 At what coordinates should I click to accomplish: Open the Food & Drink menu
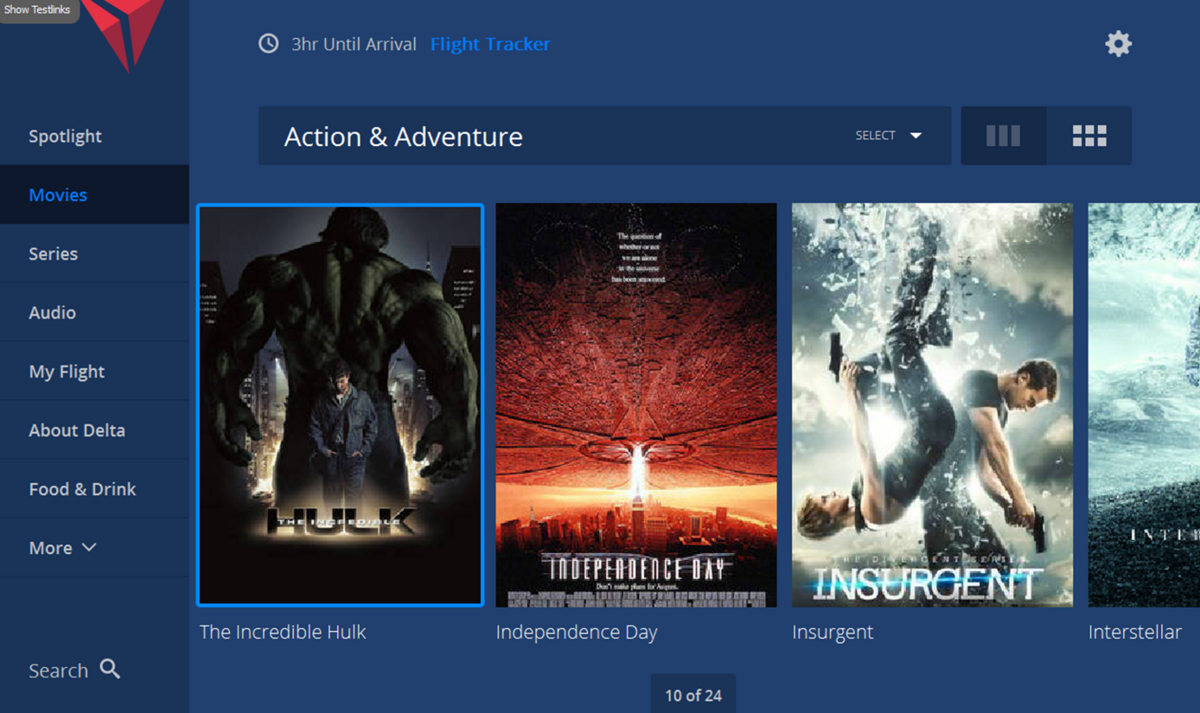(82, 489)
